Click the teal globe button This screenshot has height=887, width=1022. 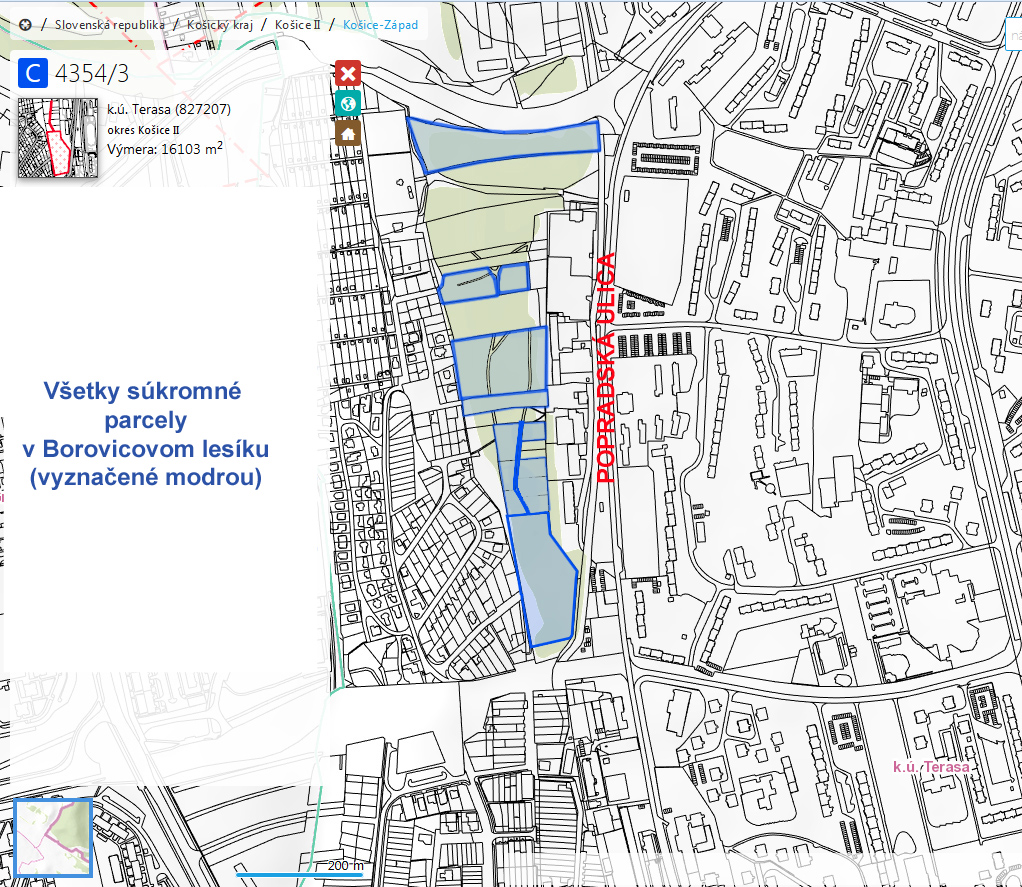click(347, 102)
